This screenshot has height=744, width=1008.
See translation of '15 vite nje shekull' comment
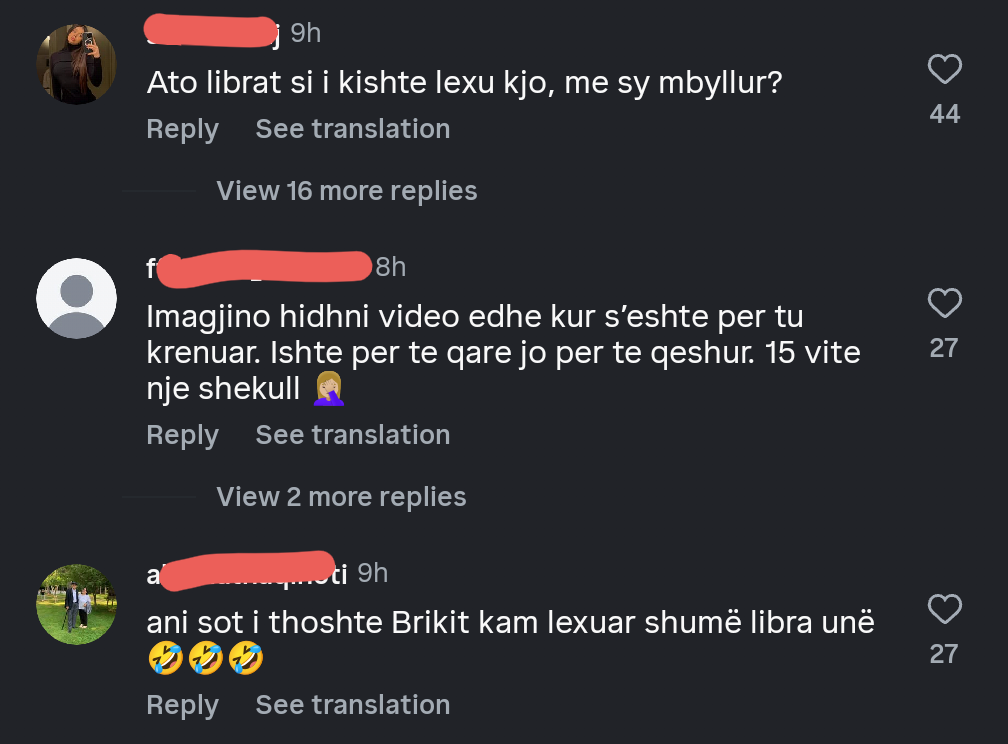[352, 435]
